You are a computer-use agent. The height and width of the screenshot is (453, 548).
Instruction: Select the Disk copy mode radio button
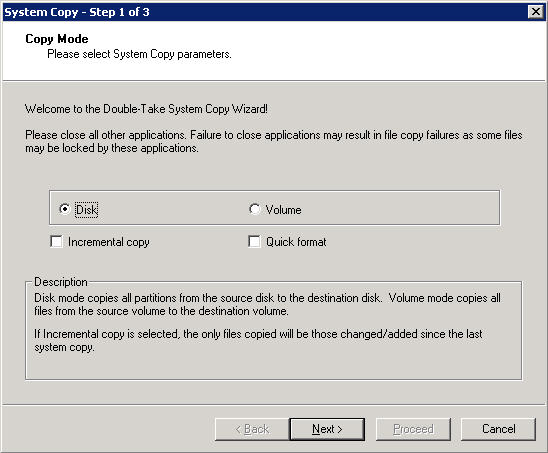[65, 209]
